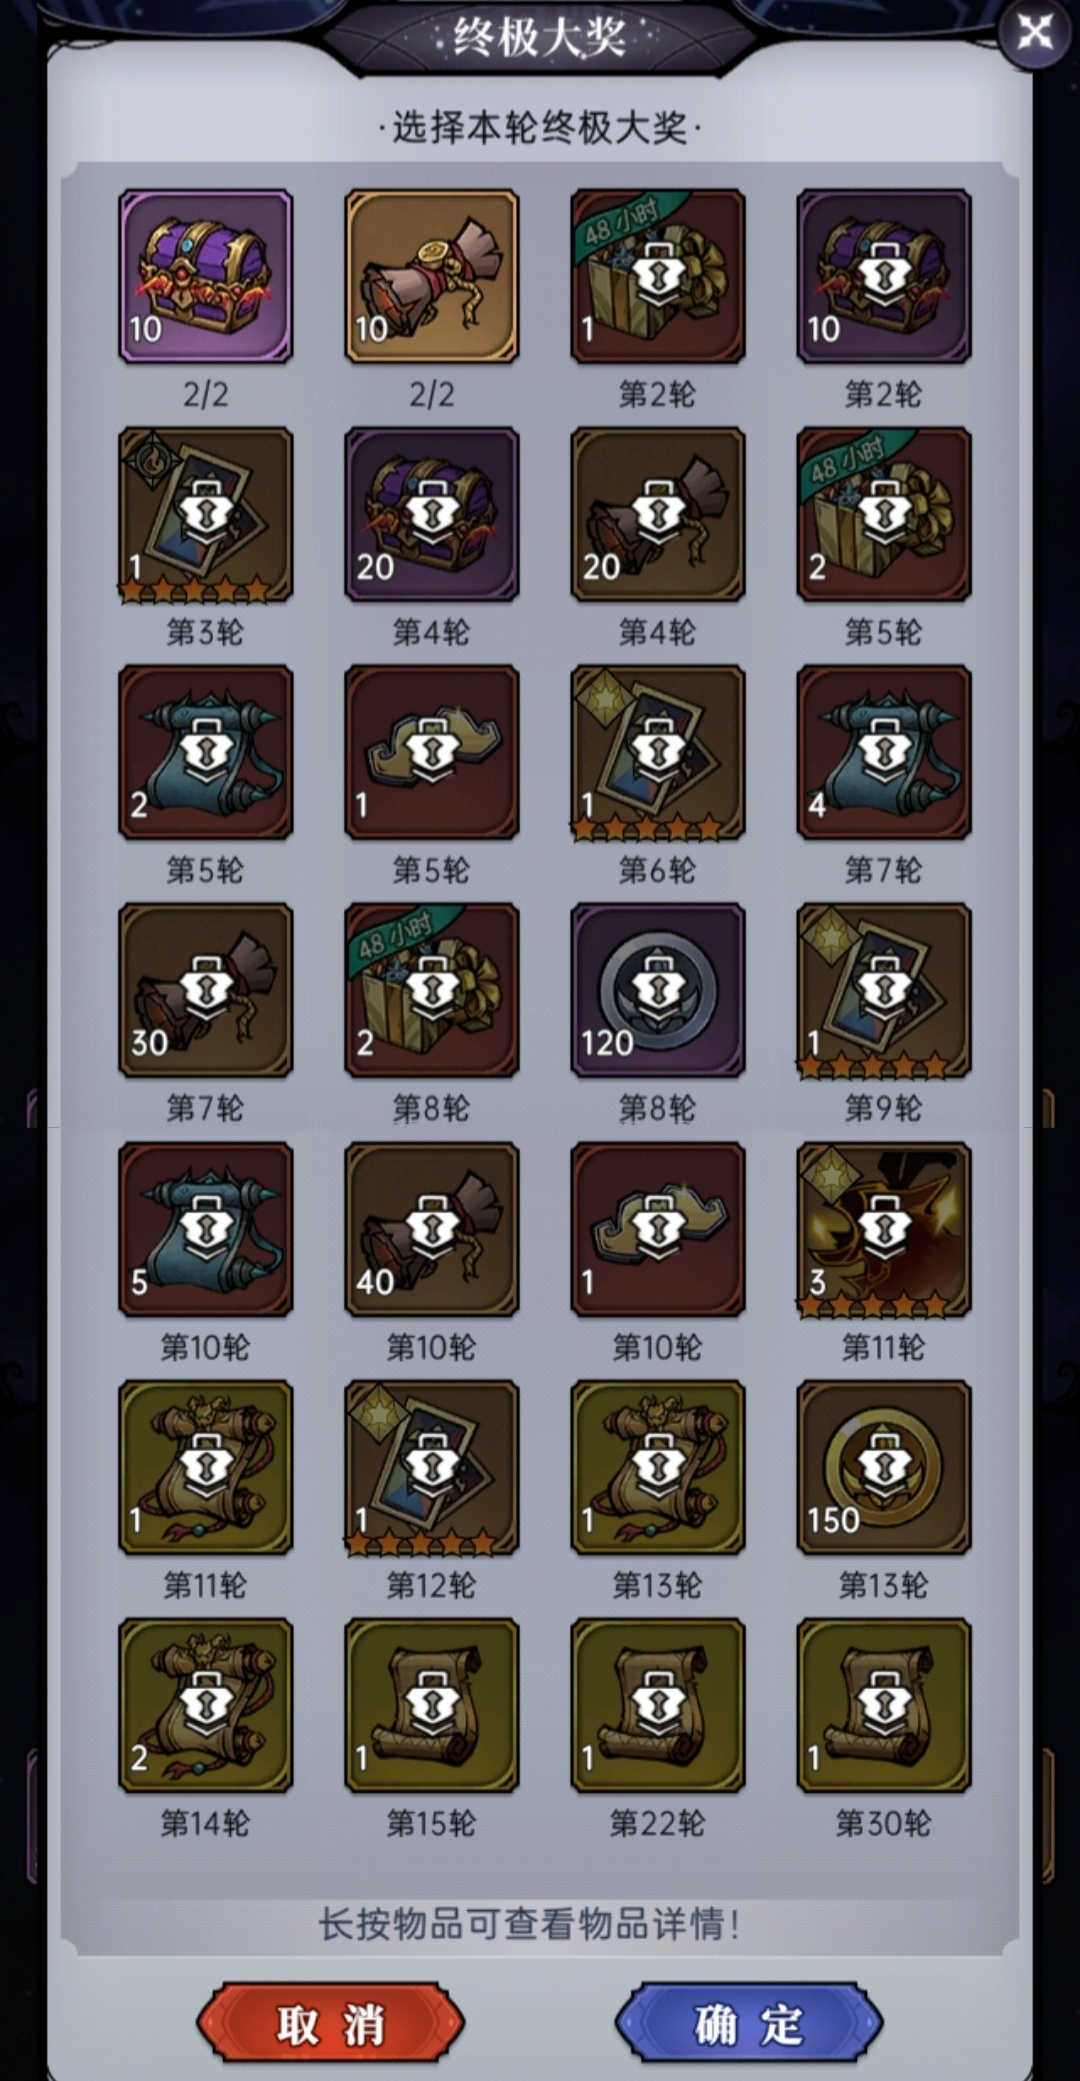Tap the locked round 11 three-item golden hero prize
This screenshot has height=2081, width=1080.
pyautogui.click(x=883, y=1229)
